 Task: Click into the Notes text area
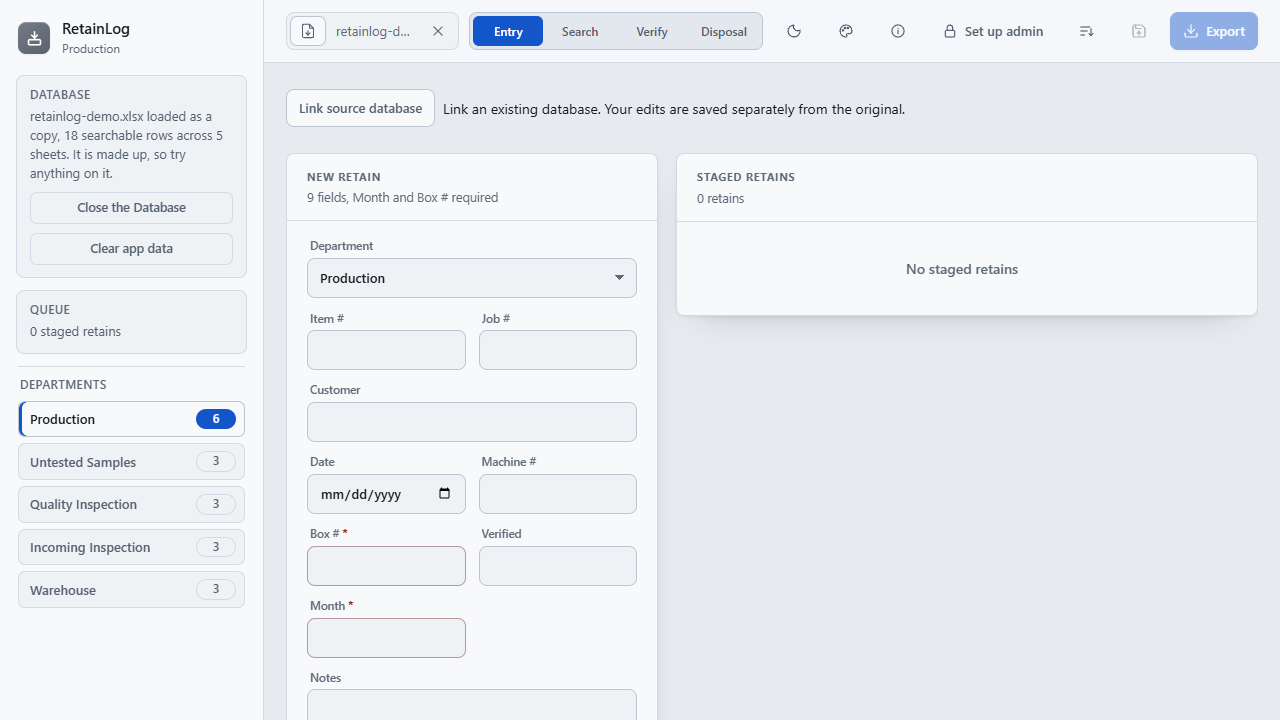pos(472,705)
